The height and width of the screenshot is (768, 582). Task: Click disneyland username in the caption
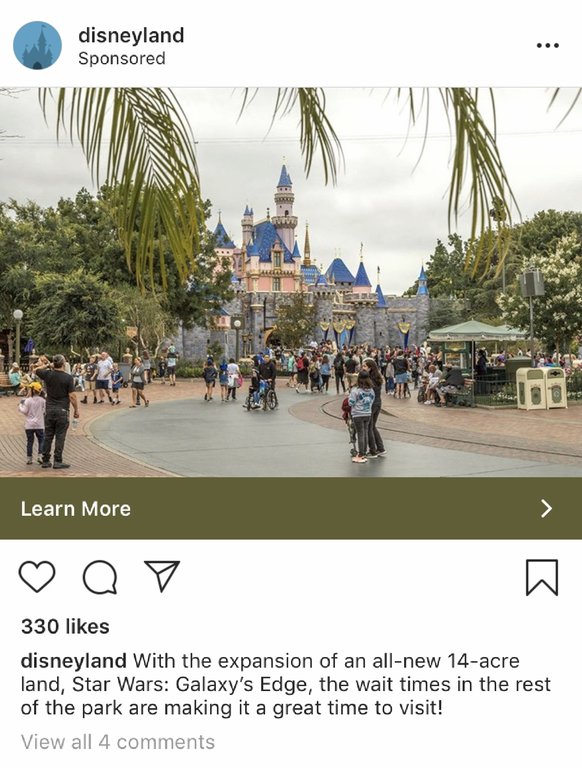(73, 661)
